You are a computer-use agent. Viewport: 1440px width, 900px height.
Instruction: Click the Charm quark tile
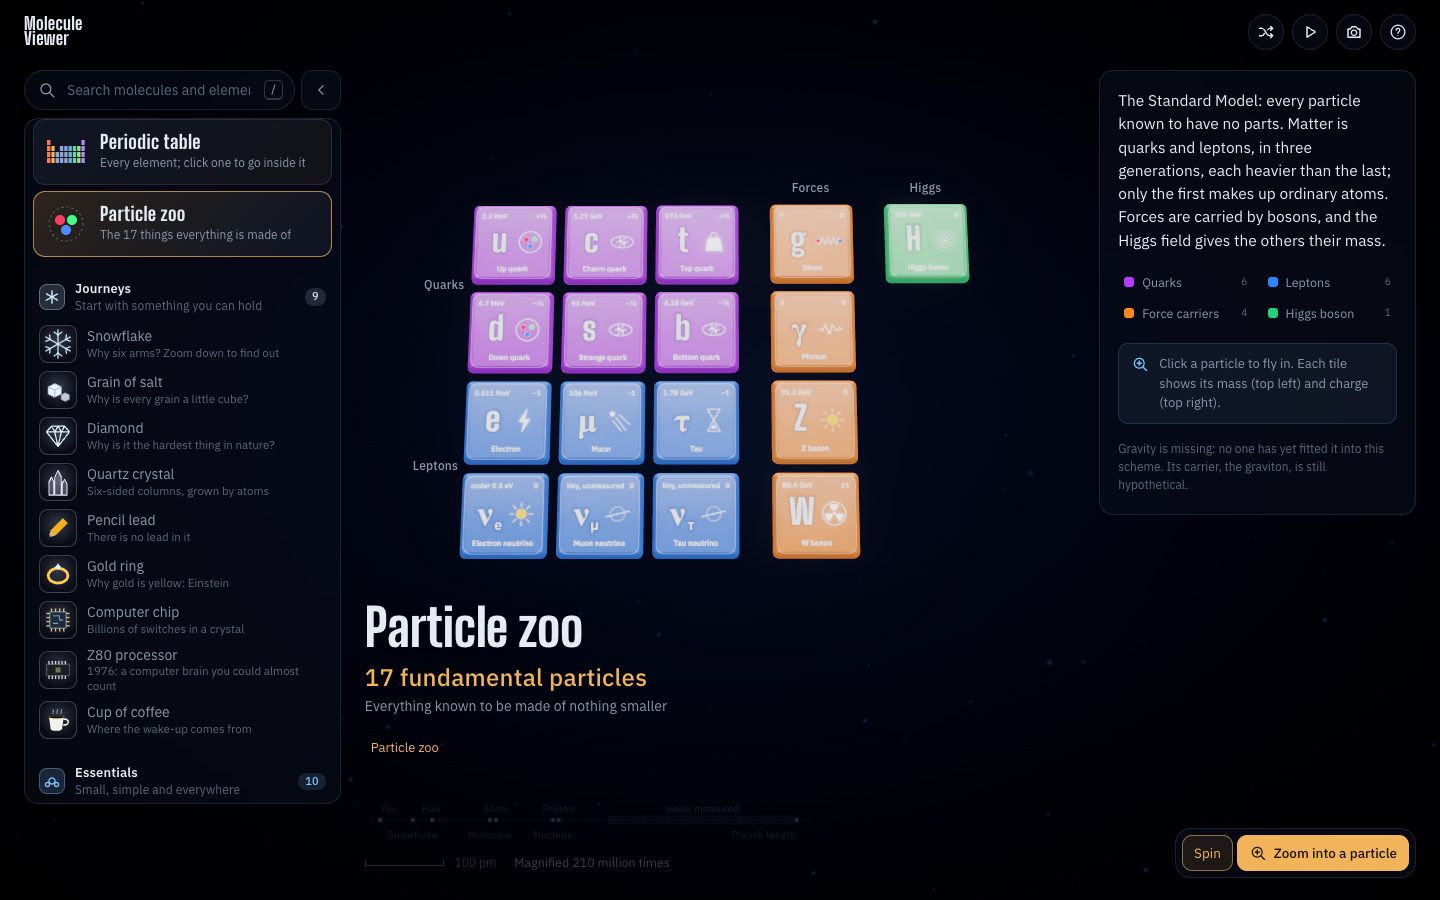coord(605,244)
